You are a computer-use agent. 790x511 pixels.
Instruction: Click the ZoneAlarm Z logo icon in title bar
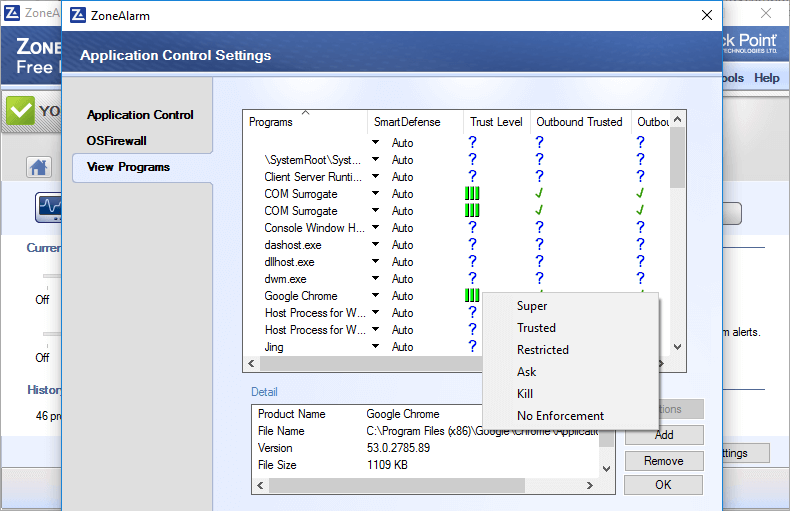coord(78,15)
